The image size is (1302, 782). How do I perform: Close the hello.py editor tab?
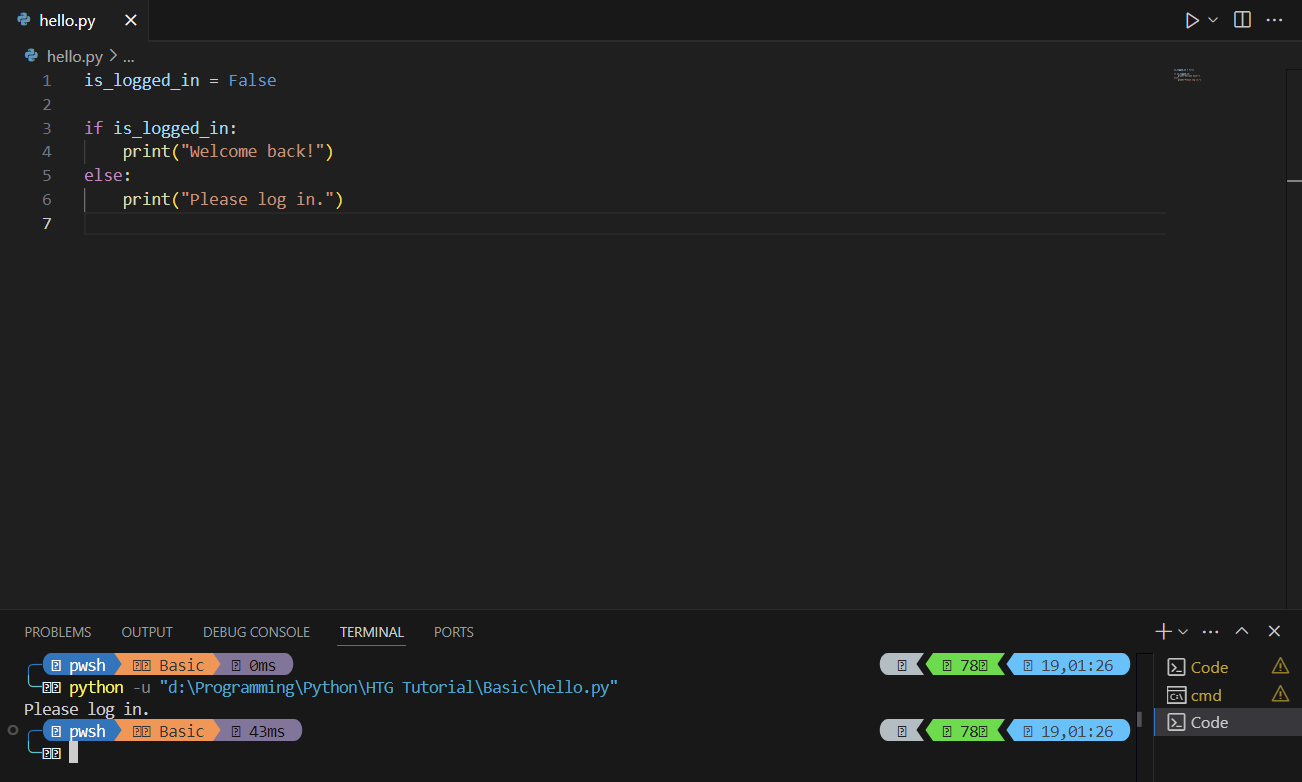(129, 20)
